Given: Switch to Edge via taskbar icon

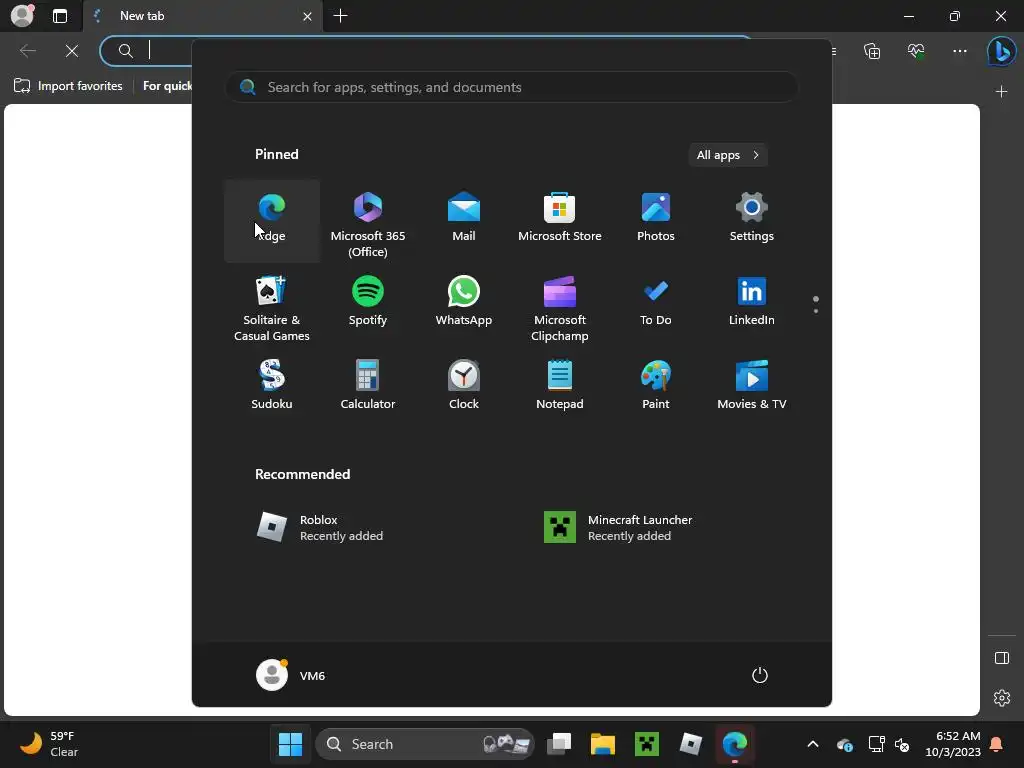Looking at the screenshot, I should 735,743.
